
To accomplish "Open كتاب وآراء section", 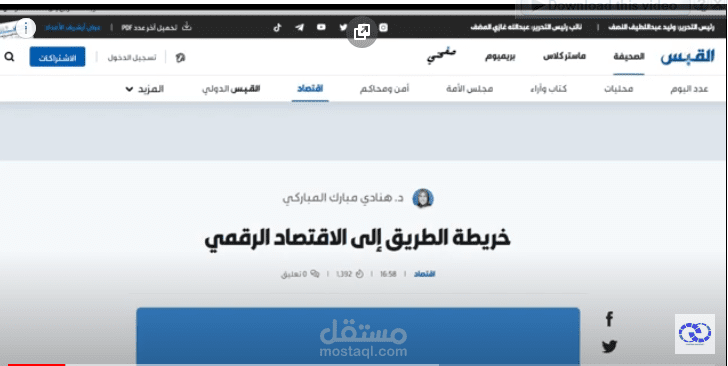I will 548,89.
